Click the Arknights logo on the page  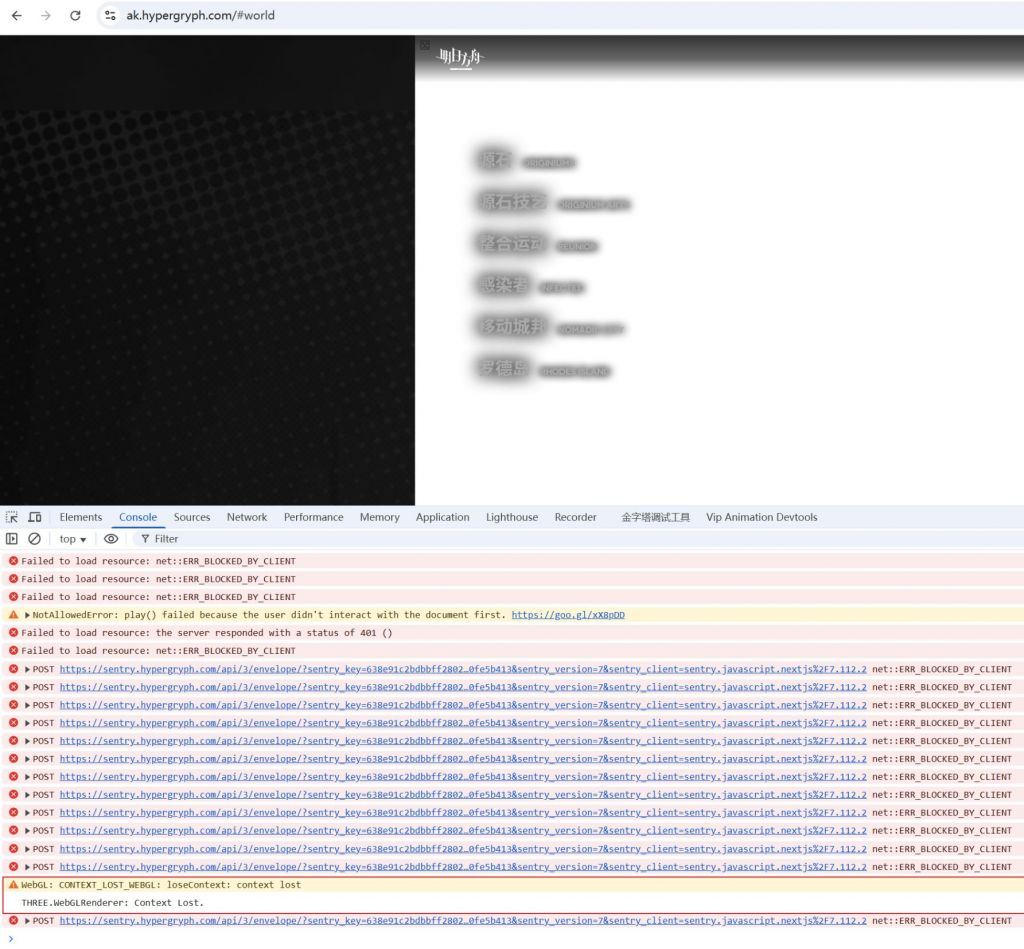(x=460, y=57)
